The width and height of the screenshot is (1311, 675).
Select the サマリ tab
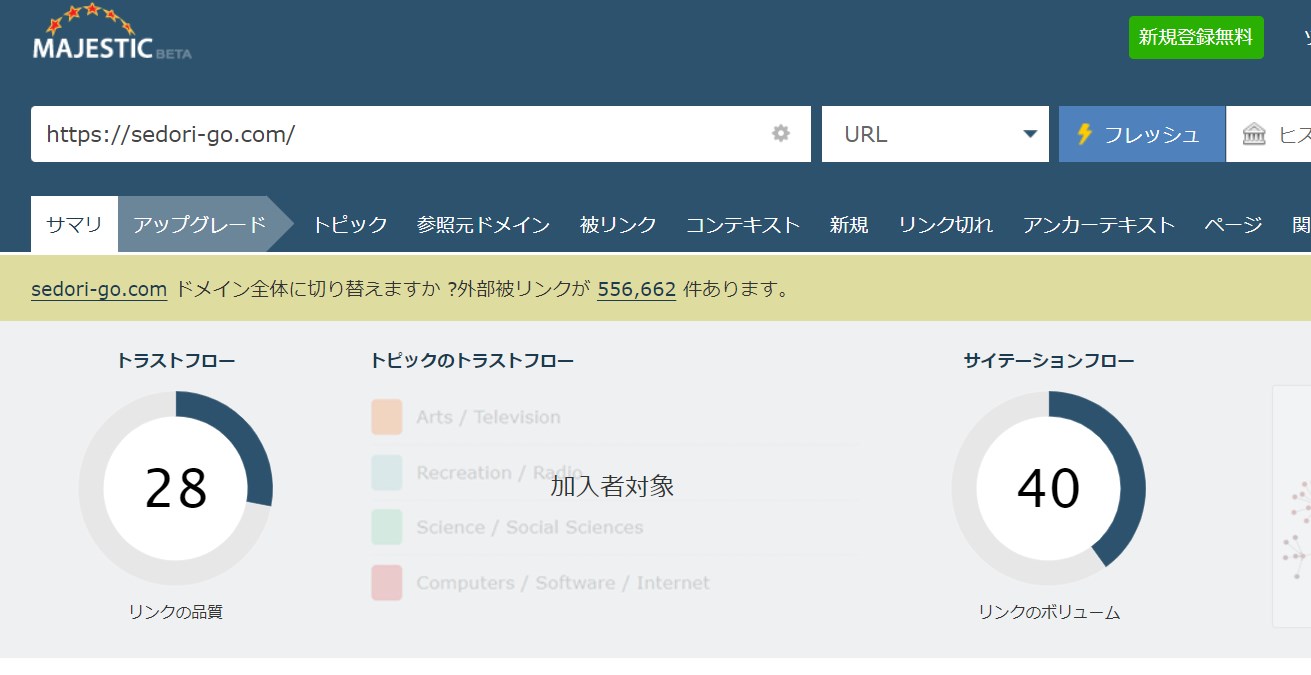(74, 224)
